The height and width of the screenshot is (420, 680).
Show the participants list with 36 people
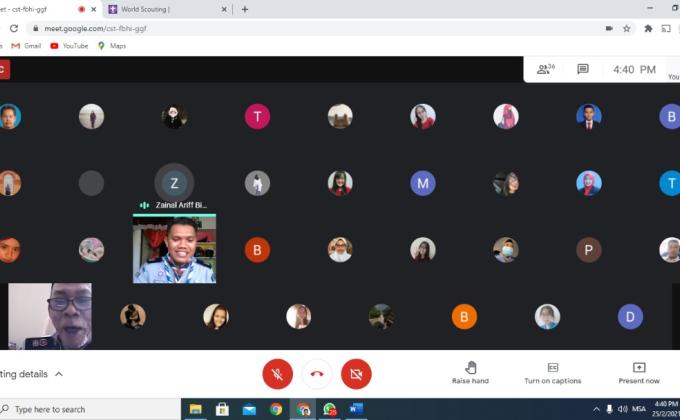coord(545,69)
